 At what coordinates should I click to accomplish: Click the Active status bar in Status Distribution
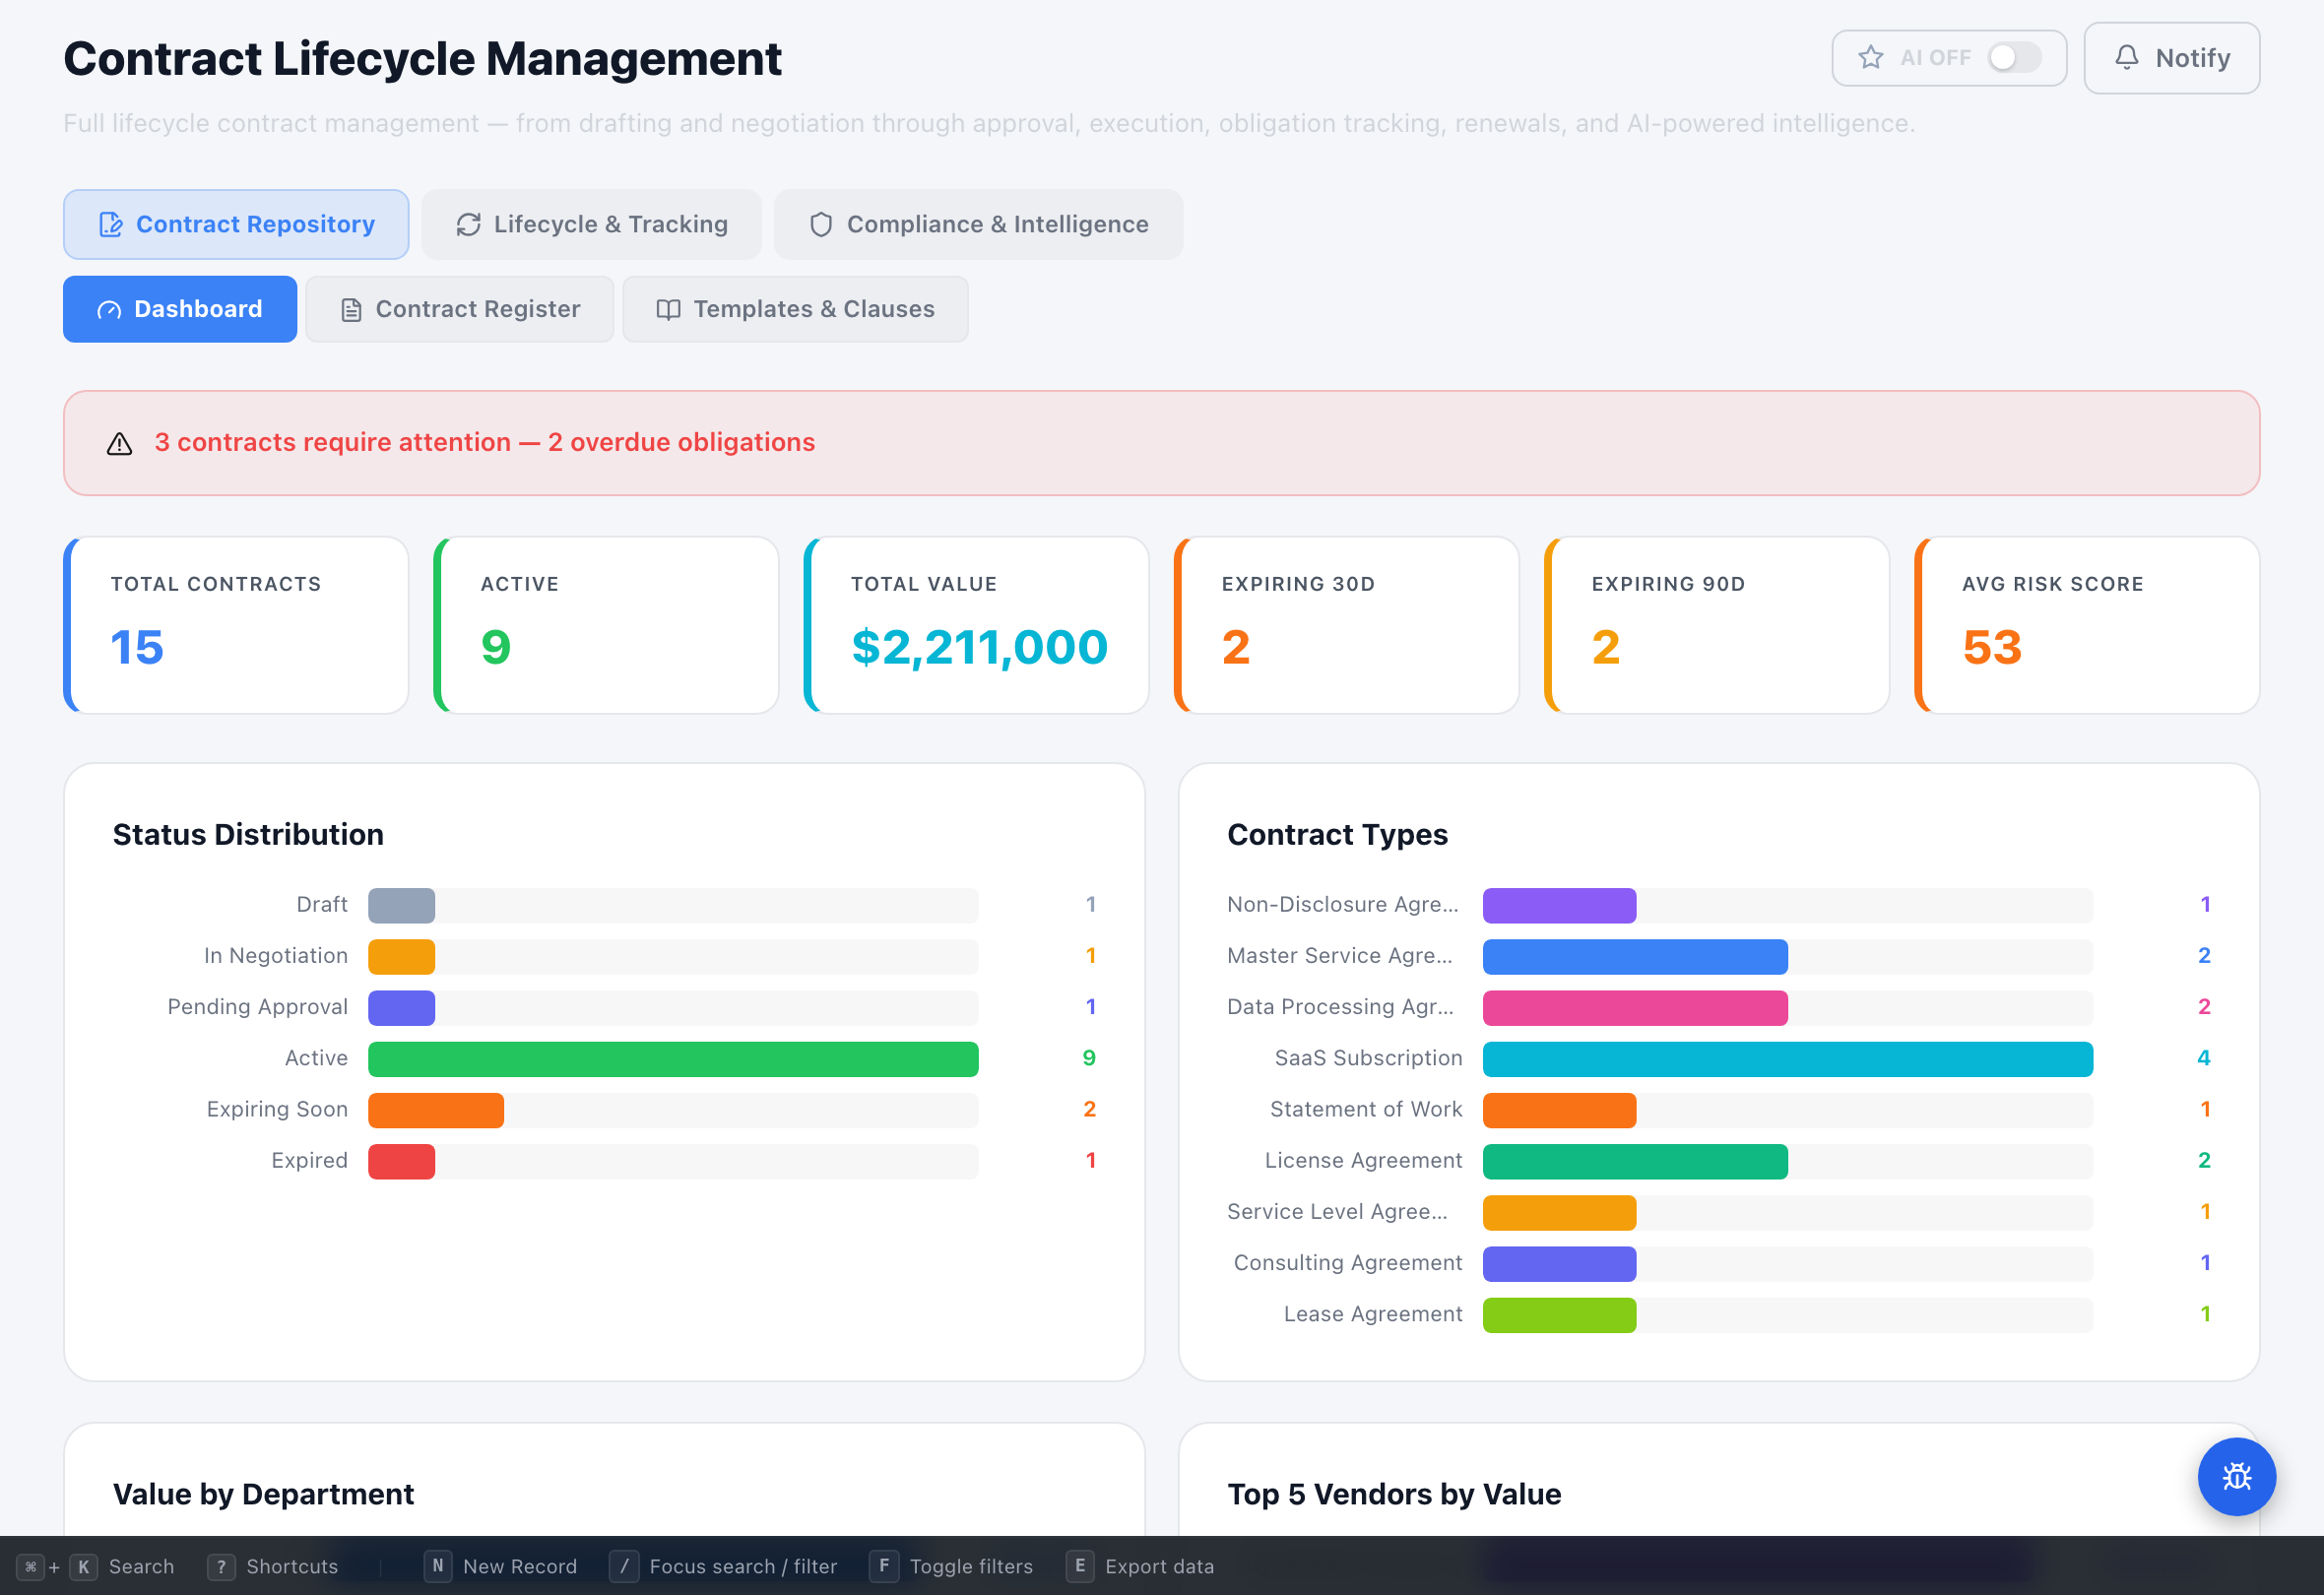point(672,1058)
